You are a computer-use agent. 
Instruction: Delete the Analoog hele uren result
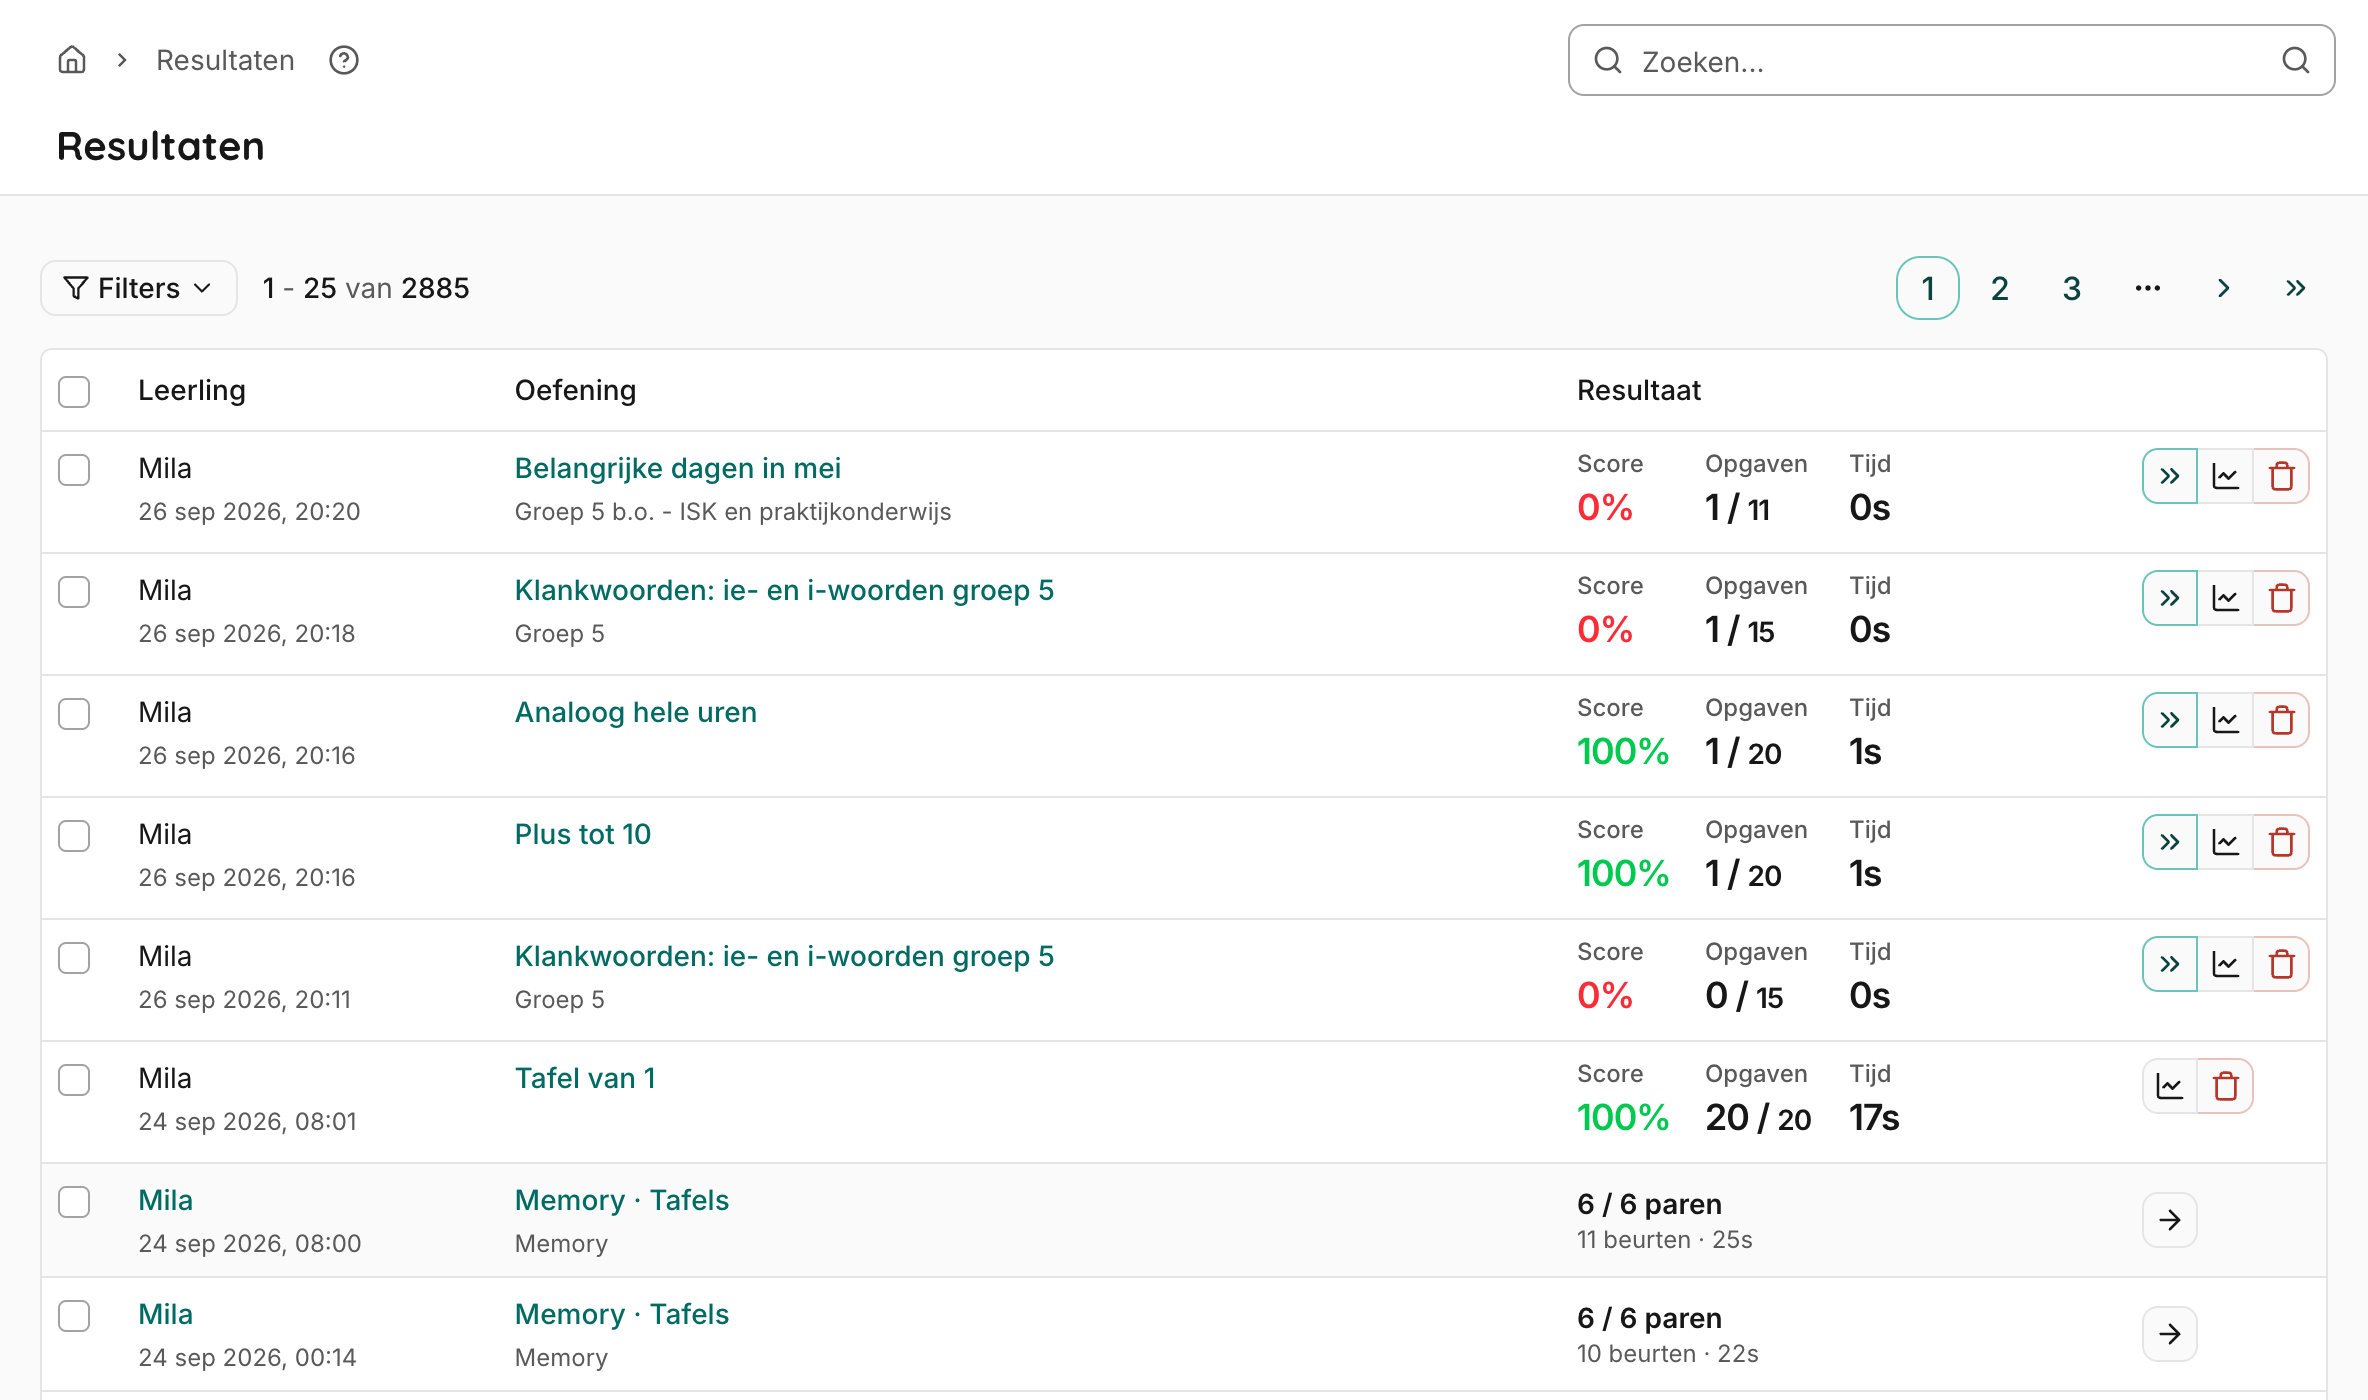(2282, 720)
